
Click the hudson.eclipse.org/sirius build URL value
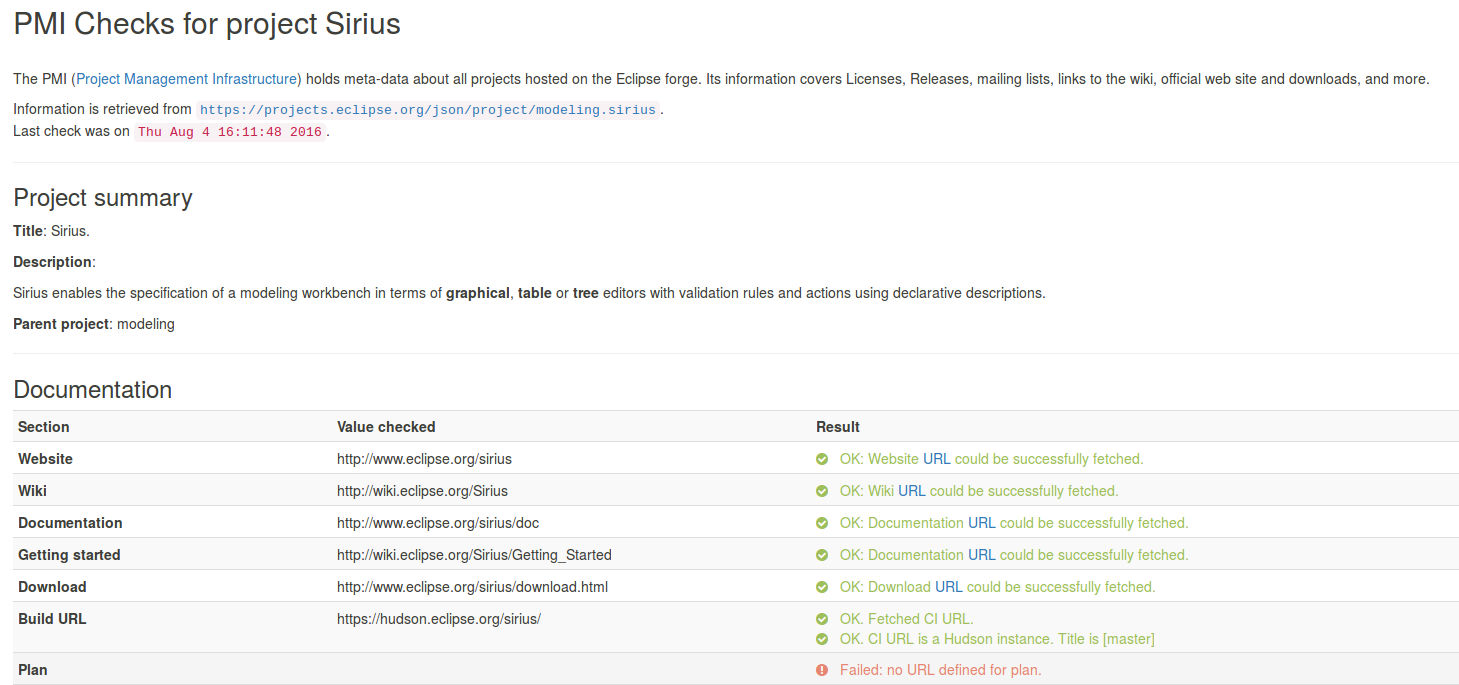click(438, 619)
